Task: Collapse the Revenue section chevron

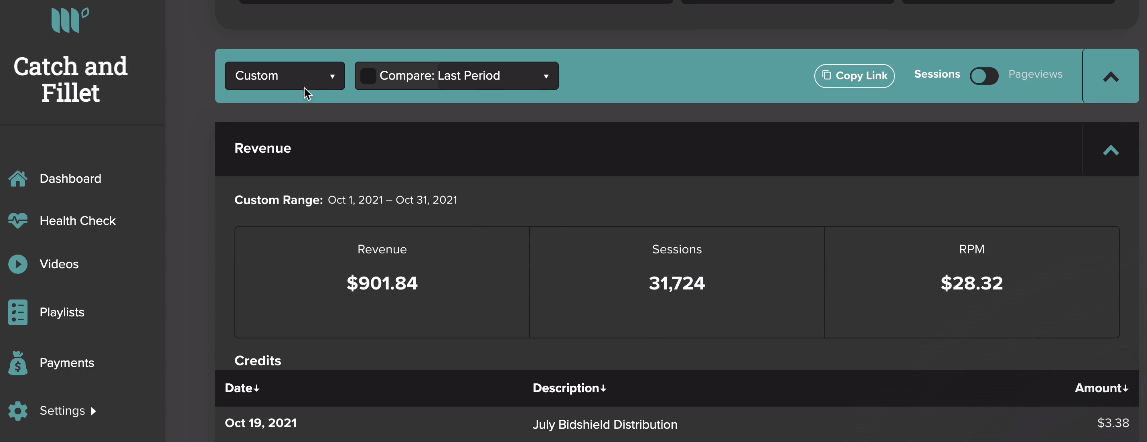Action: pyautogui.click(x=1110, y=150)
